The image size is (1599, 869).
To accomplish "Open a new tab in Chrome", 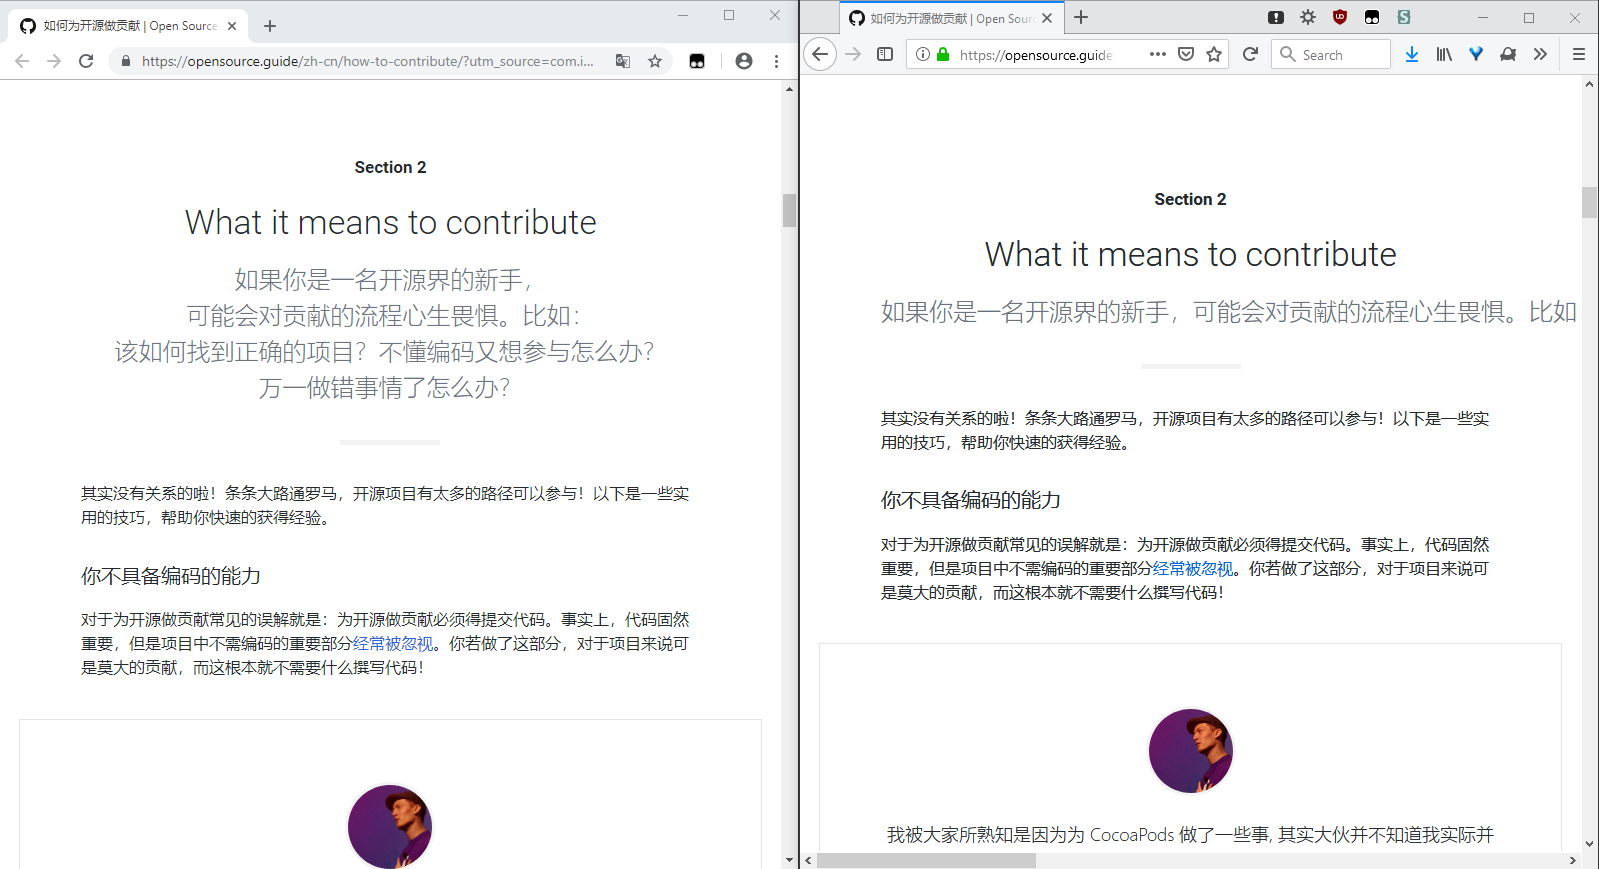I will point(270,26).
